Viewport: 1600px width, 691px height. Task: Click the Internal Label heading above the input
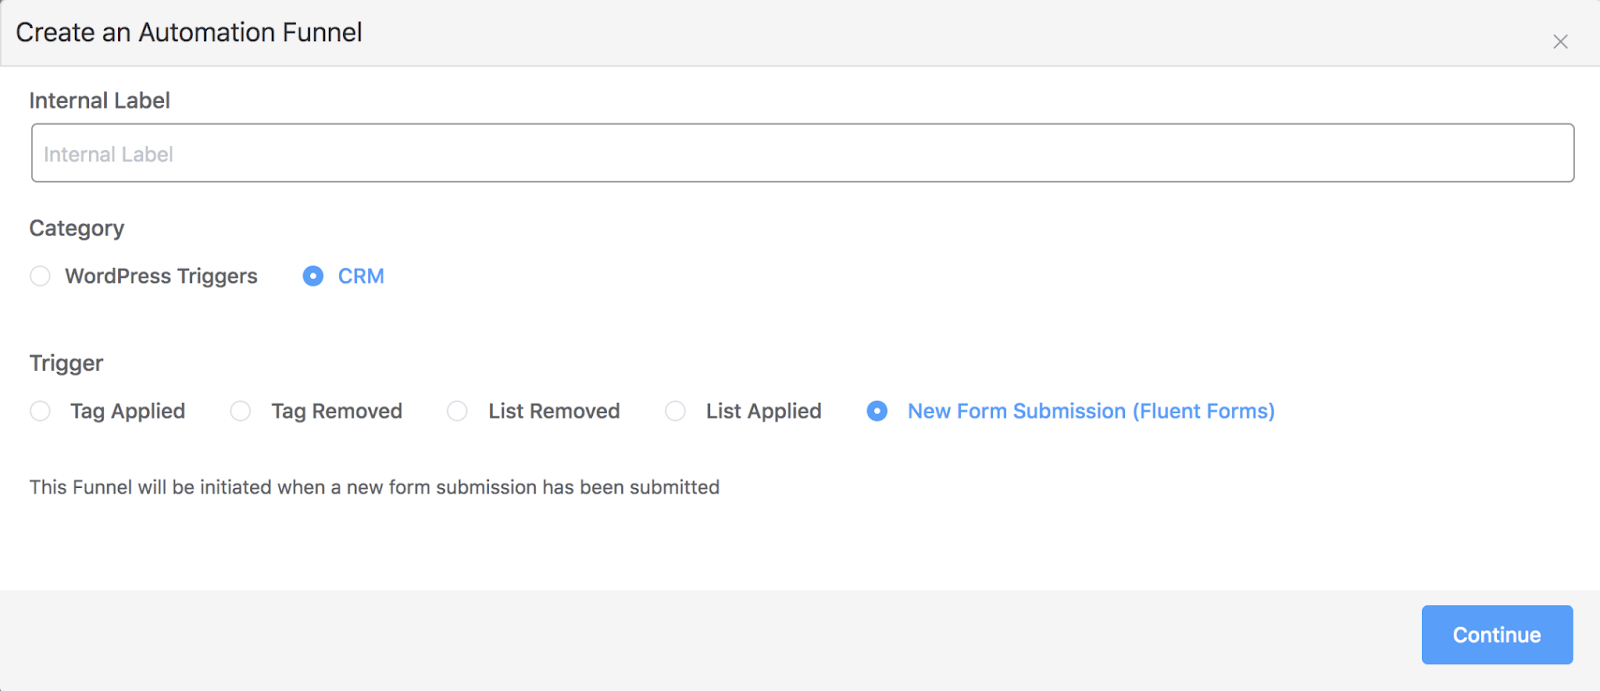pos(99,101)
